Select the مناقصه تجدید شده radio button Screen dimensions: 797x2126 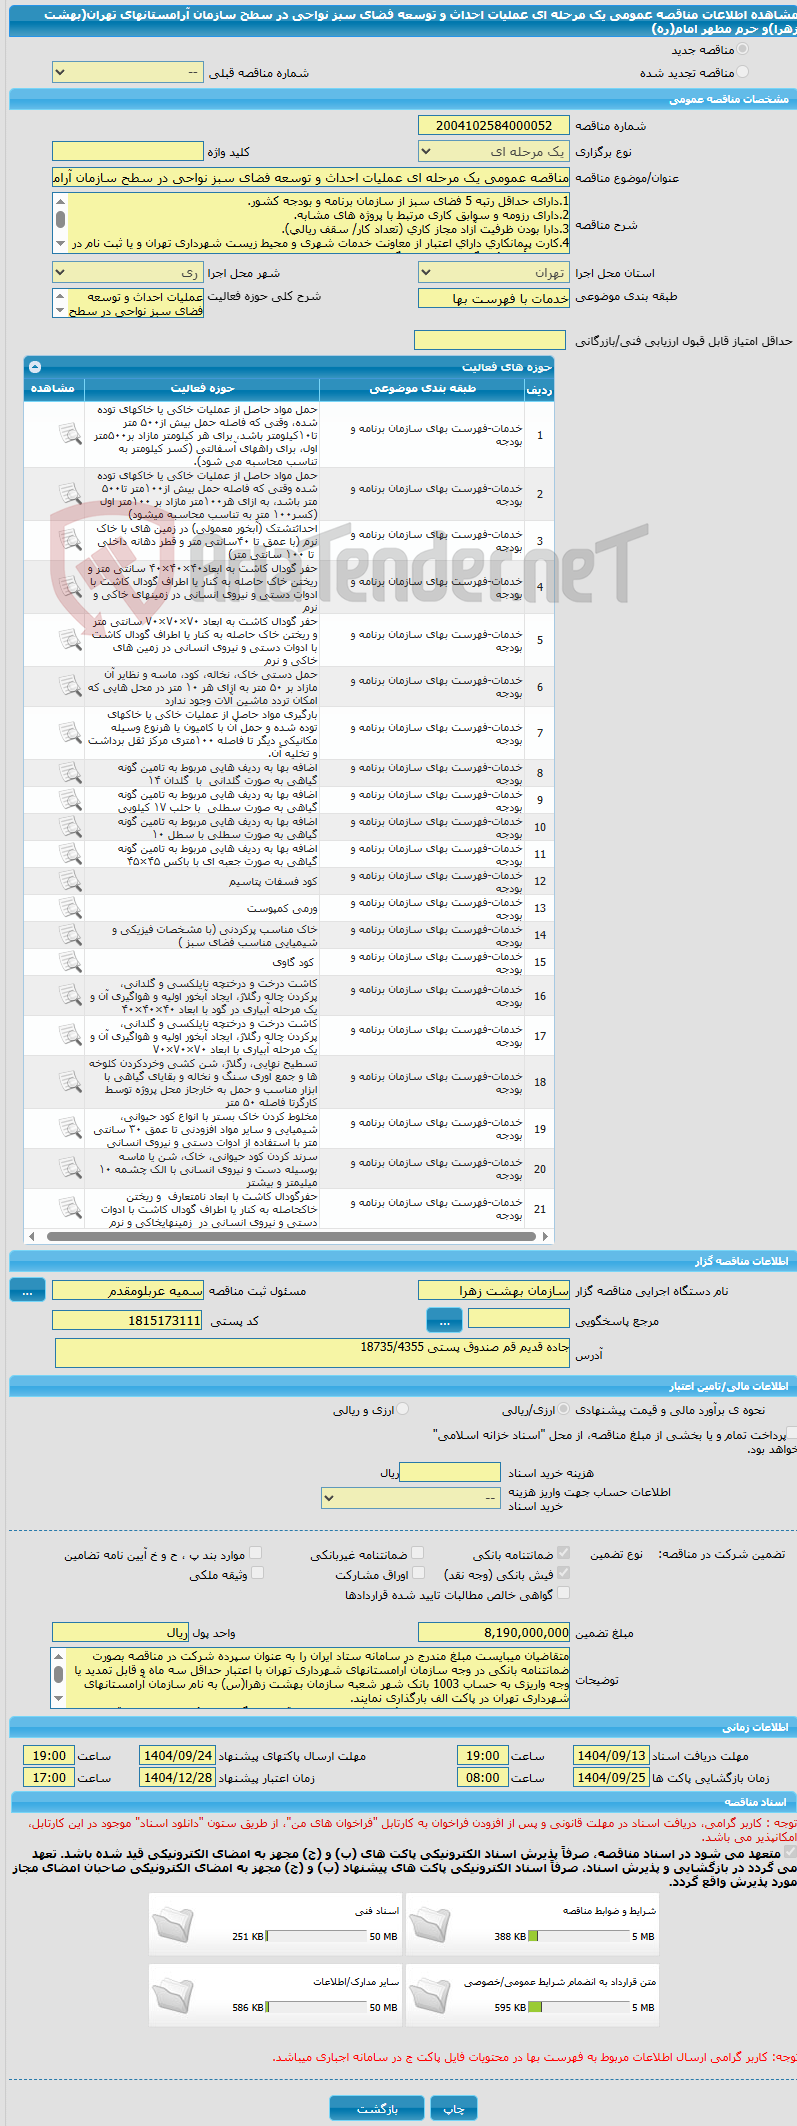(742, 72)
